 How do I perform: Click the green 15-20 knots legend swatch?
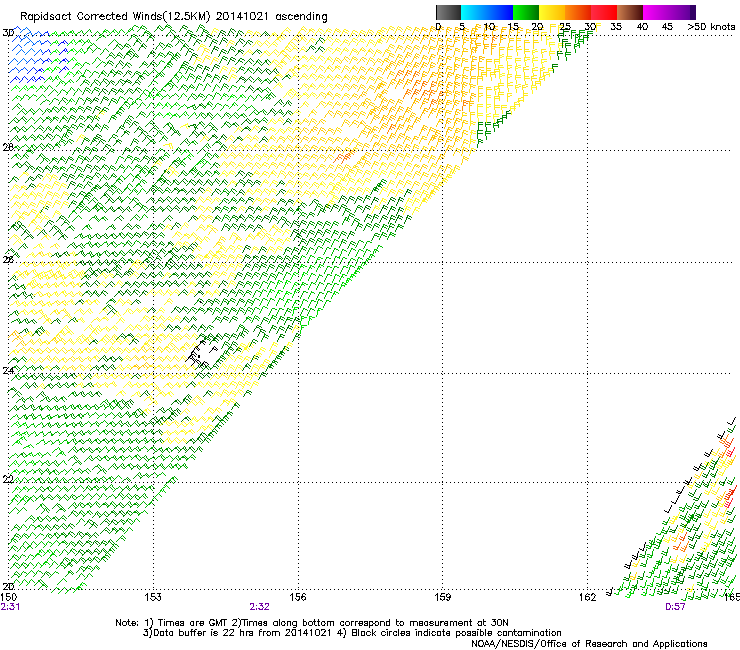click(526, 12)
